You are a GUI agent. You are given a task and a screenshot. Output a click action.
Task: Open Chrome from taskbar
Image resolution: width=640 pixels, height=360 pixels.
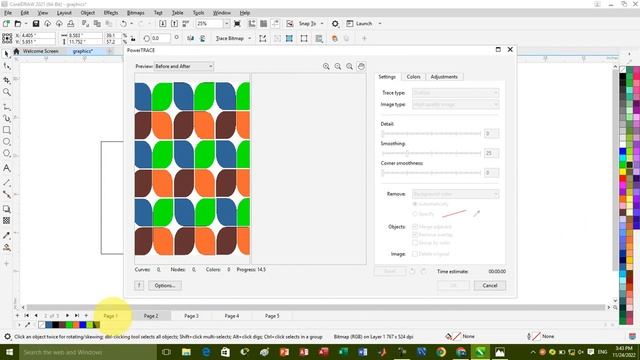point(441,352)
